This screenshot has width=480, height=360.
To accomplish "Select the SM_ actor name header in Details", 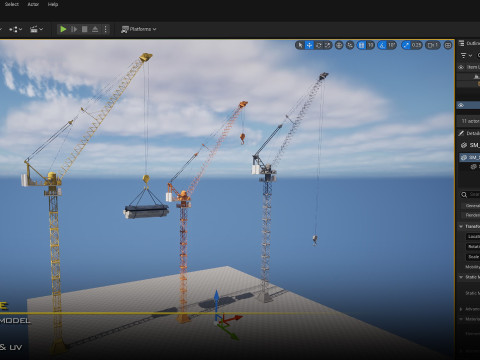I will 471,145.
